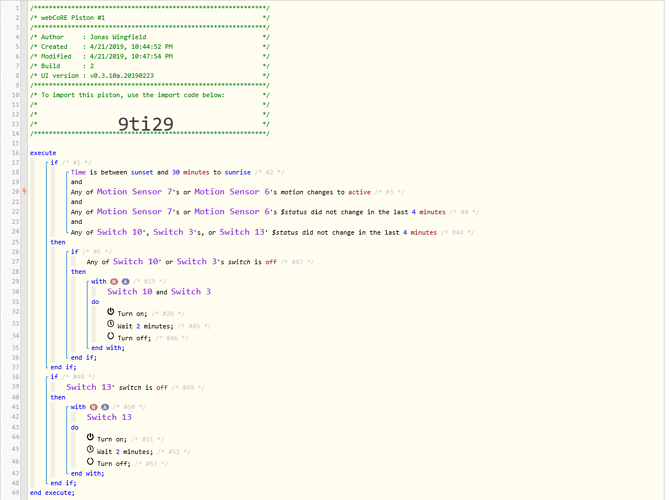Click the orange lightning bolt trigger icon
This screenshot has width=669, height=500.
pyautogui.click(x=25, y=192)
